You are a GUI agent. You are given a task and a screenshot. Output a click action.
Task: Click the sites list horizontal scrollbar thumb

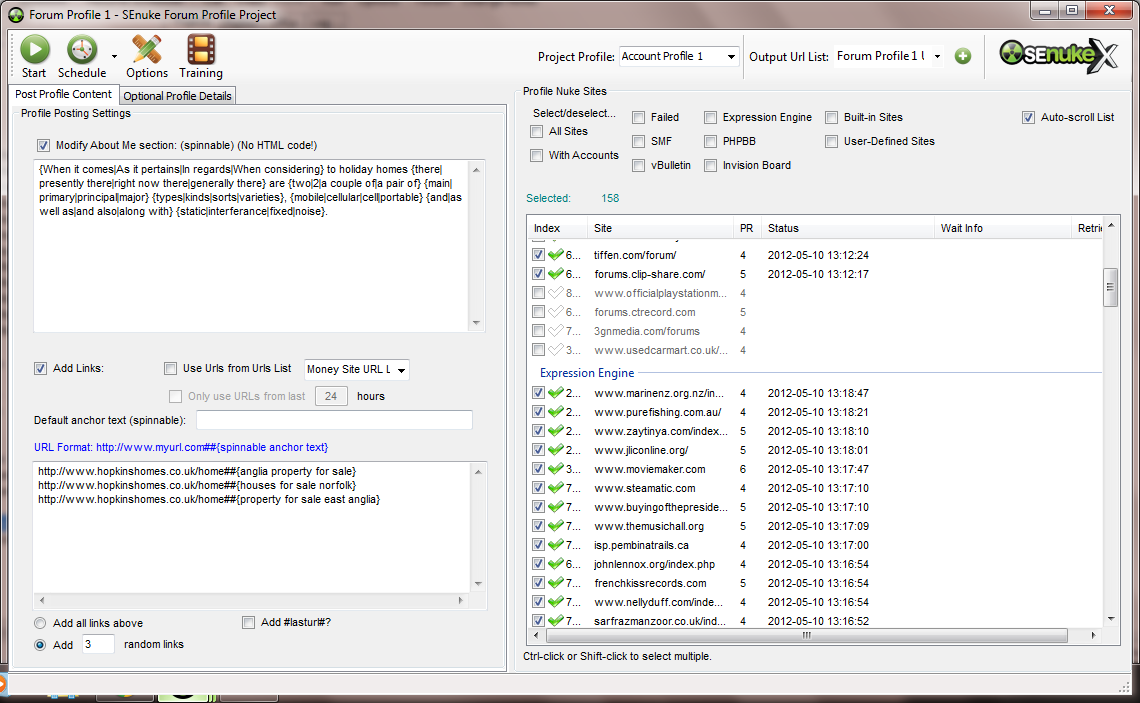[806, 635]
